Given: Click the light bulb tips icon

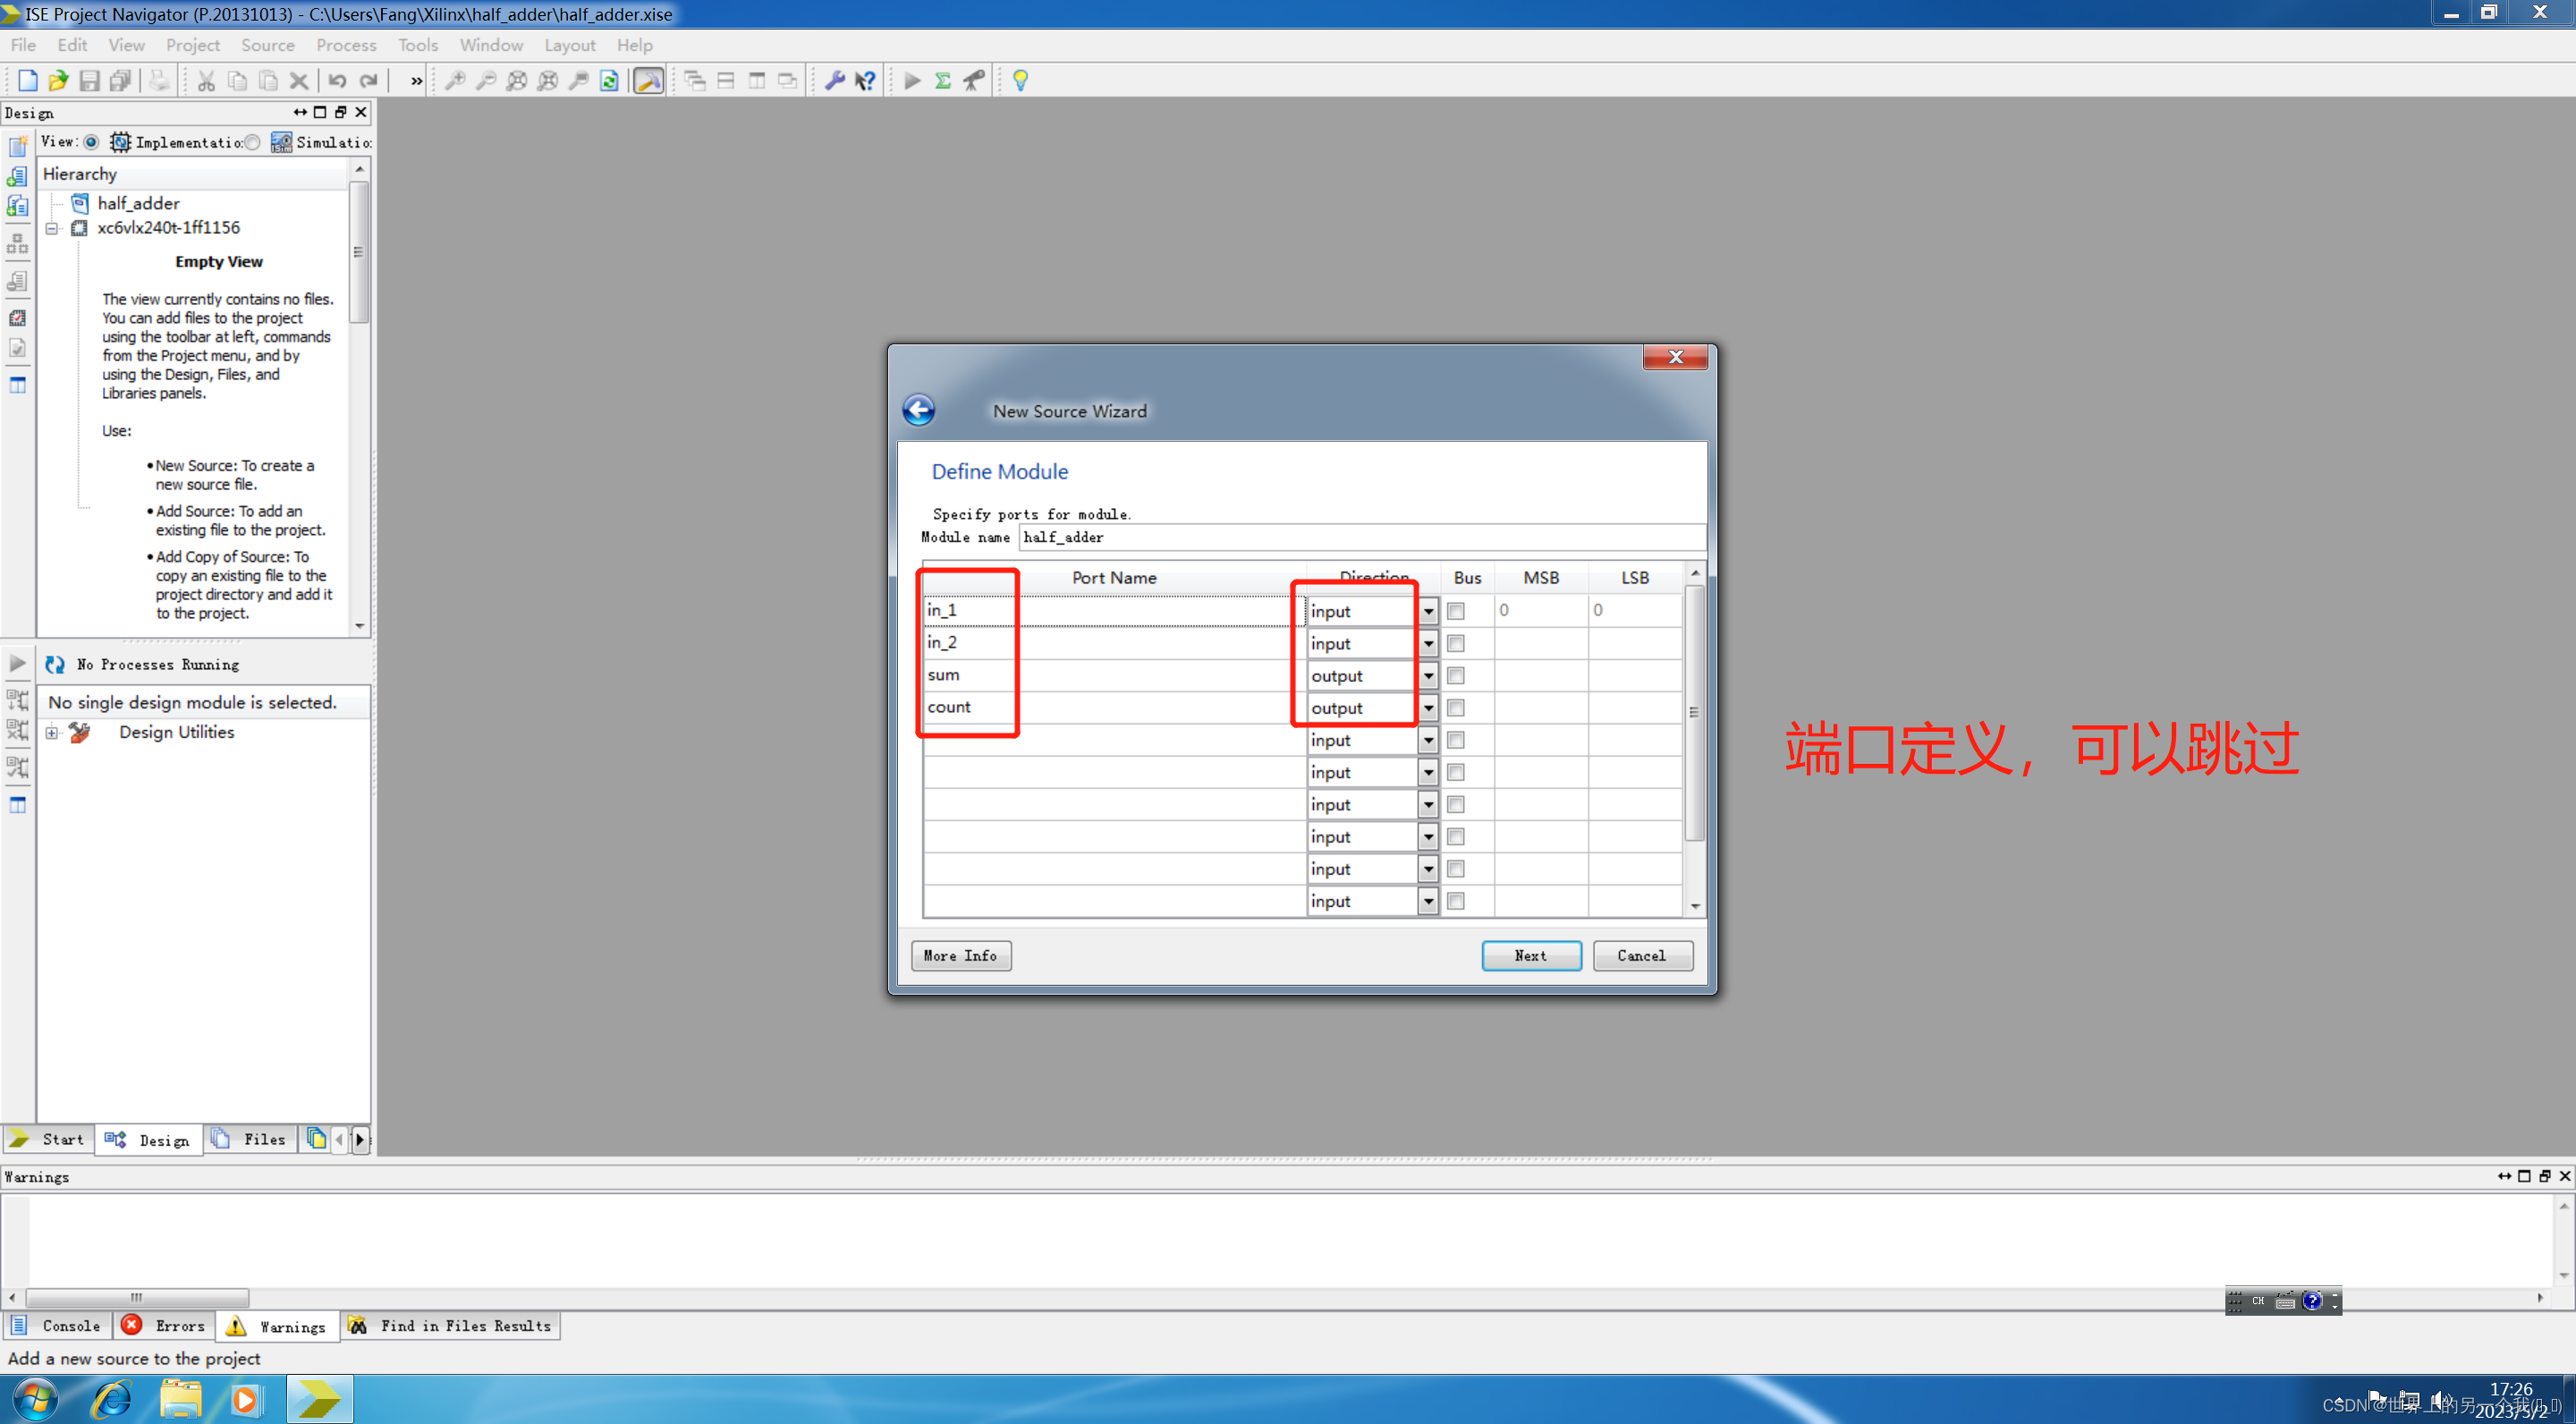Looking at the screenshot, I should point(1020,81).
